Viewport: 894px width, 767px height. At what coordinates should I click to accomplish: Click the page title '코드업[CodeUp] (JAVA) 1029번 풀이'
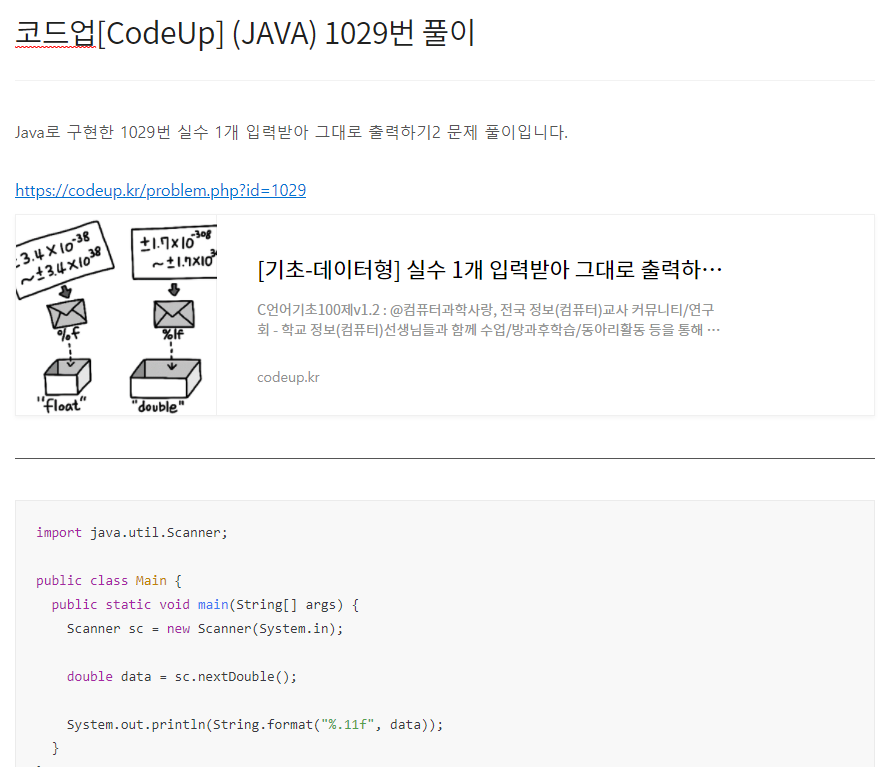pyautogui.click(x=245, y=33)
